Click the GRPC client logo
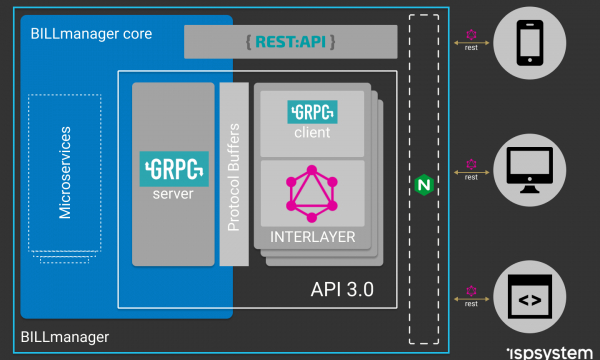Viewport: 600px width, 360px height. point(312,112)
